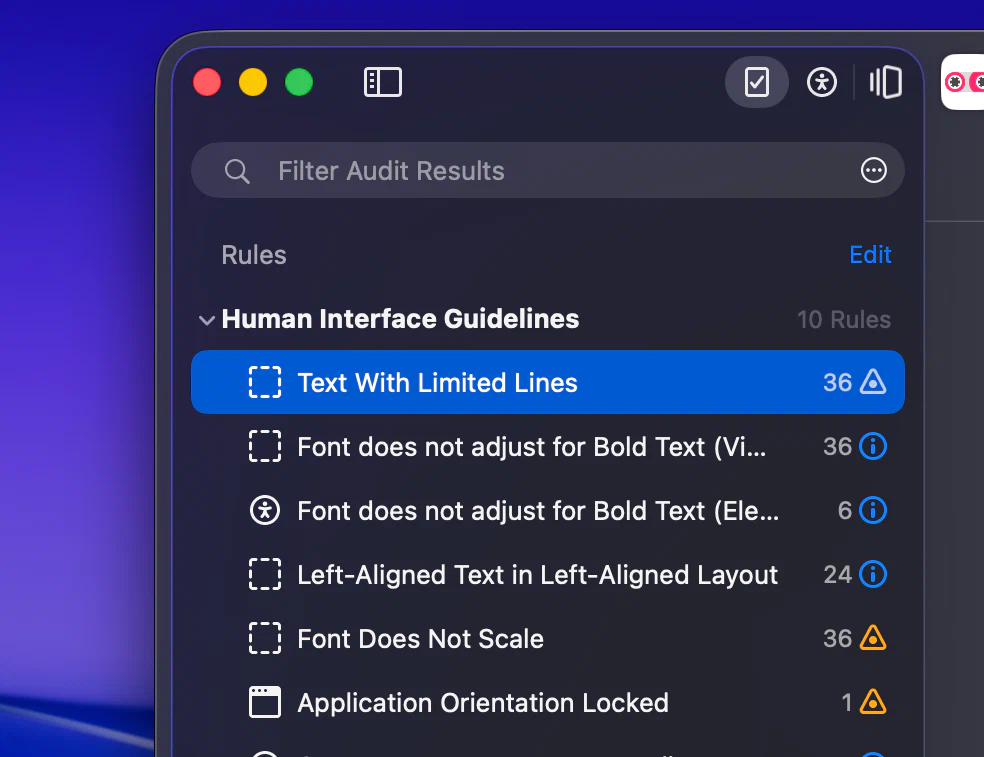Click window icon for Application Orientation Locked
The image size is (984, 757).
pos(265,702)
